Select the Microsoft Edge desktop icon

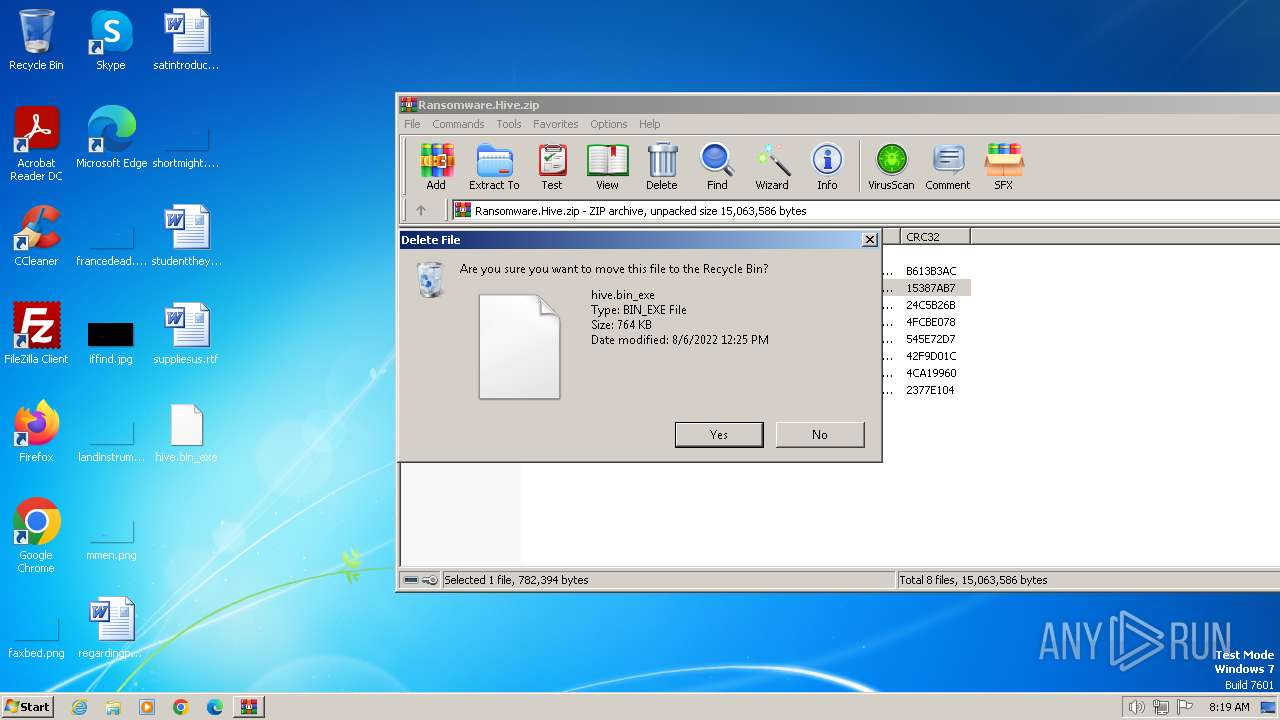coord(111,138)
